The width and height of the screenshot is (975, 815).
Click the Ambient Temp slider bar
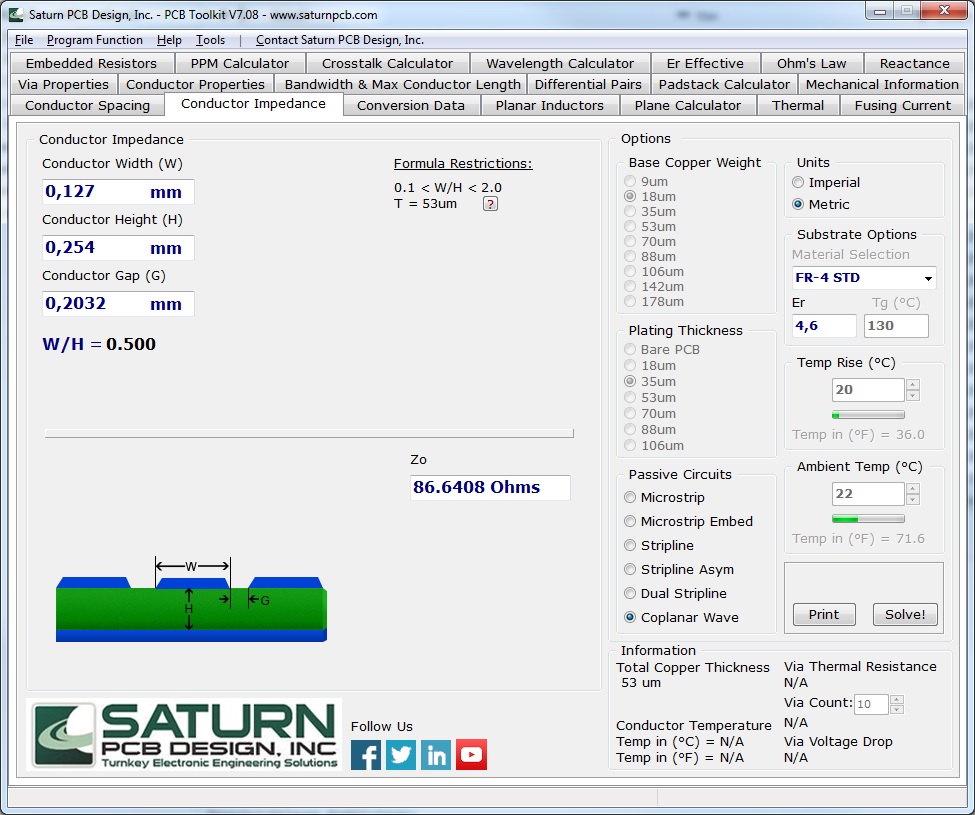pyautogui.click(x=868, y=518)
